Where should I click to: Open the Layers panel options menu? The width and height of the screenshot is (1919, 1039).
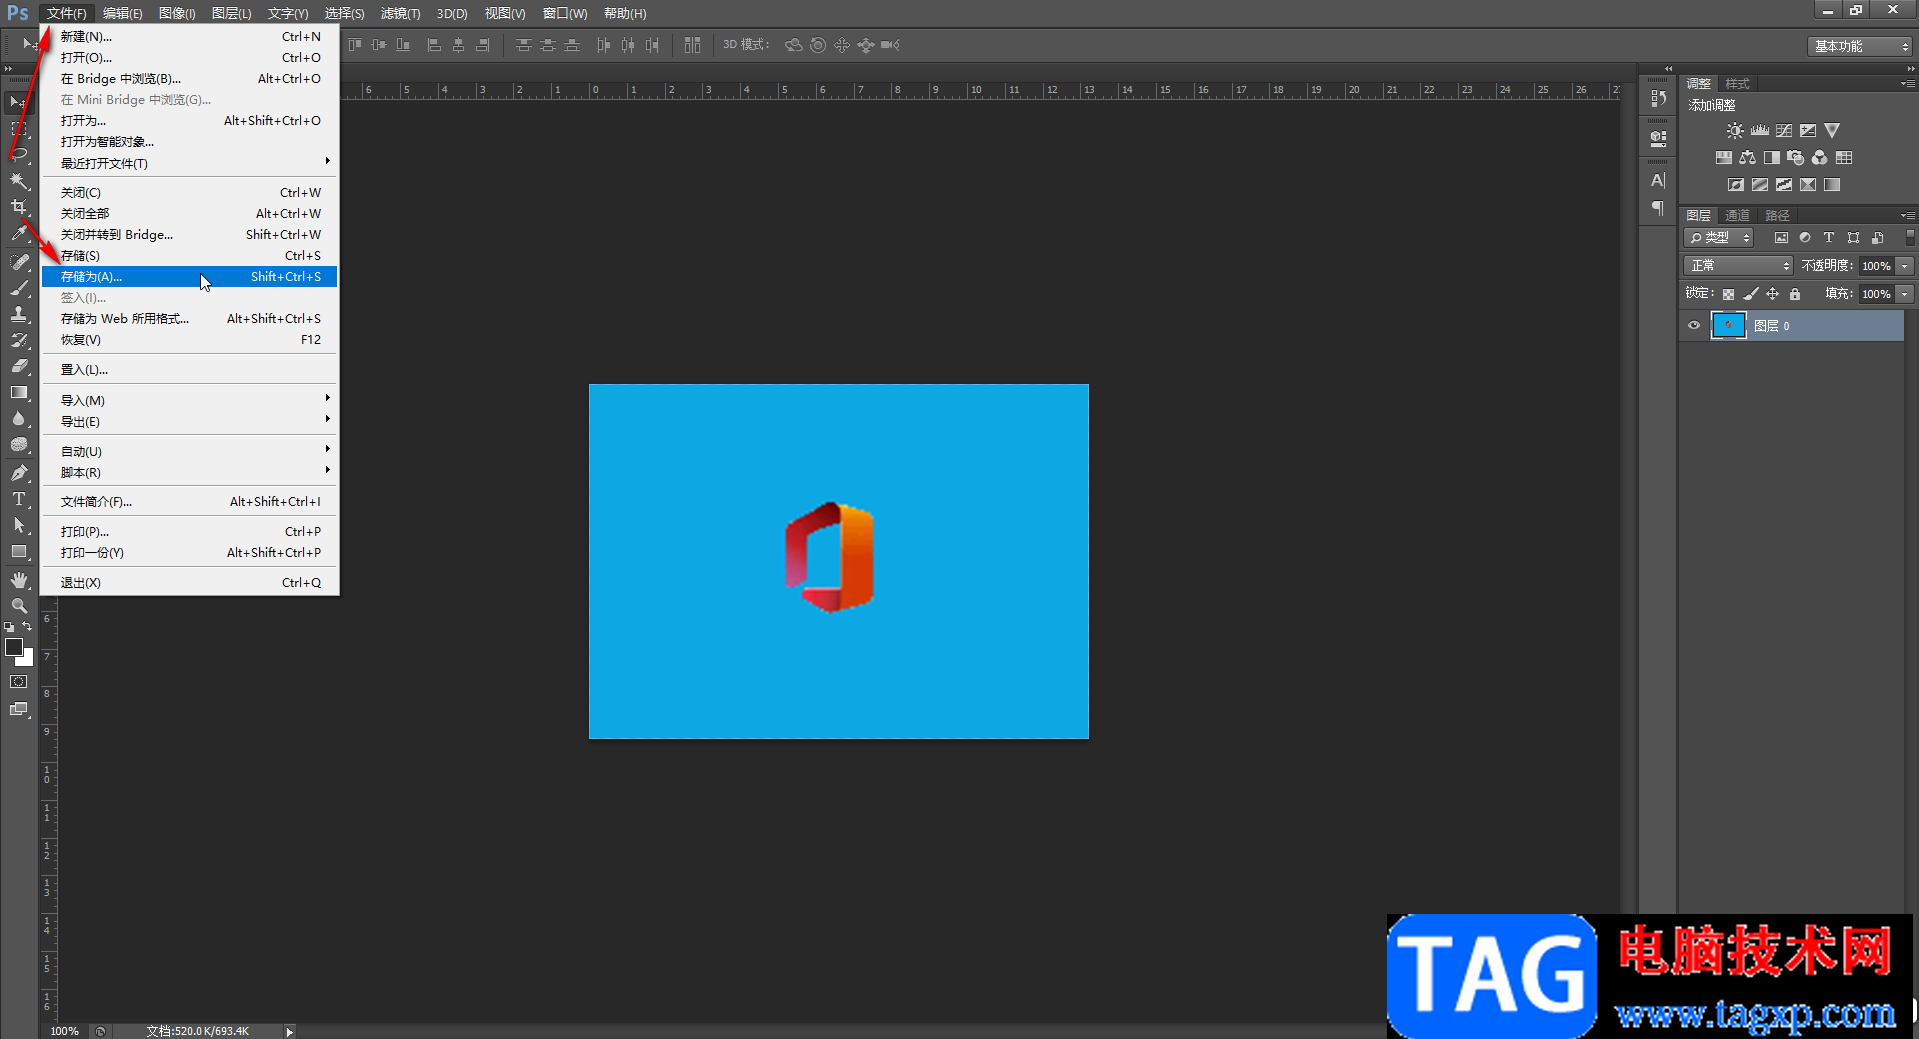tap(1907, 215)
